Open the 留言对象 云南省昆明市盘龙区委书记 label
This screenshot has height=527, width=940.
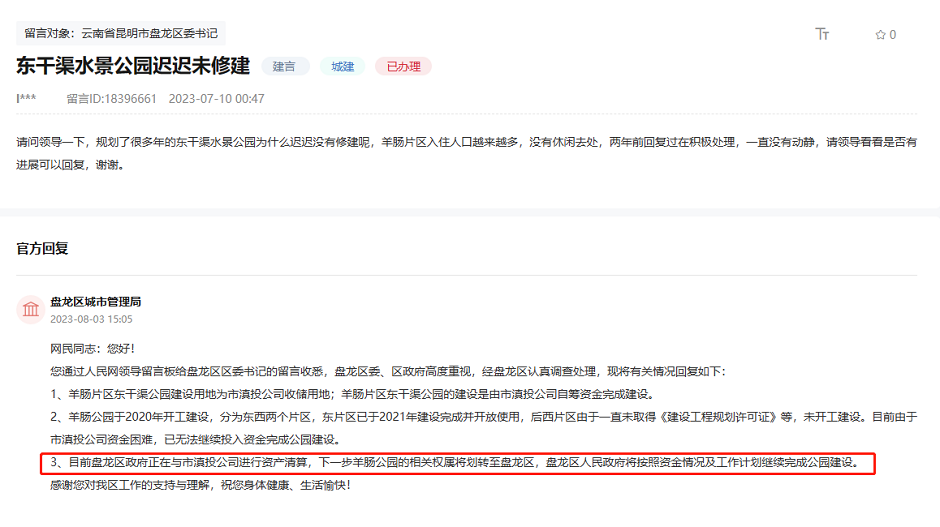click(121, 33)
